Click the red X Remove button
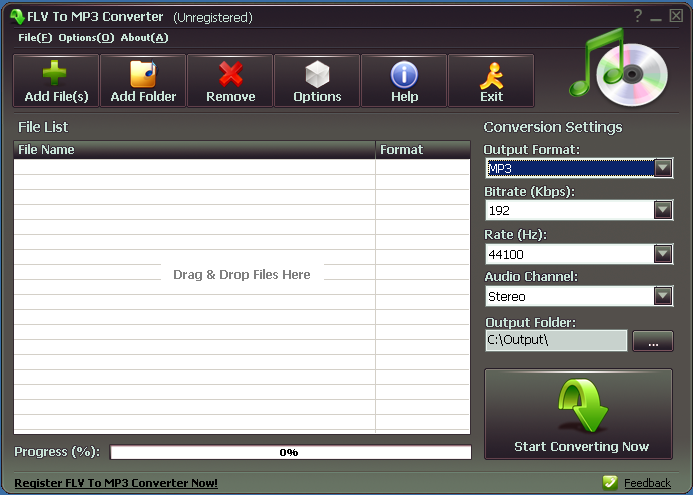The width and height of the screenshot is (693, 495). click(x=230, y=81)
